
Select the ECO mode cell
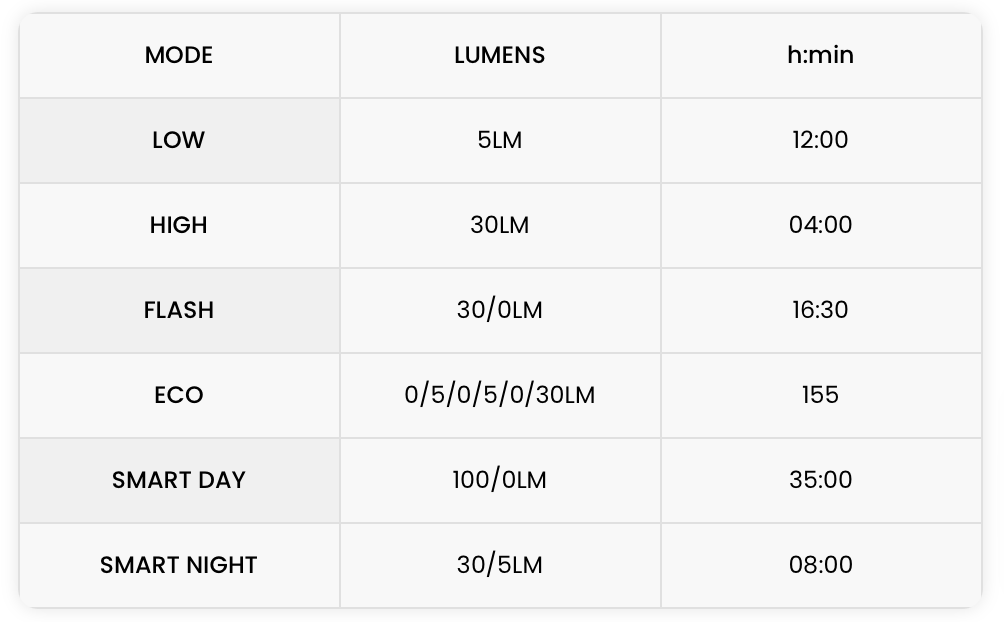pyautogui.click(x=179, y=395)
